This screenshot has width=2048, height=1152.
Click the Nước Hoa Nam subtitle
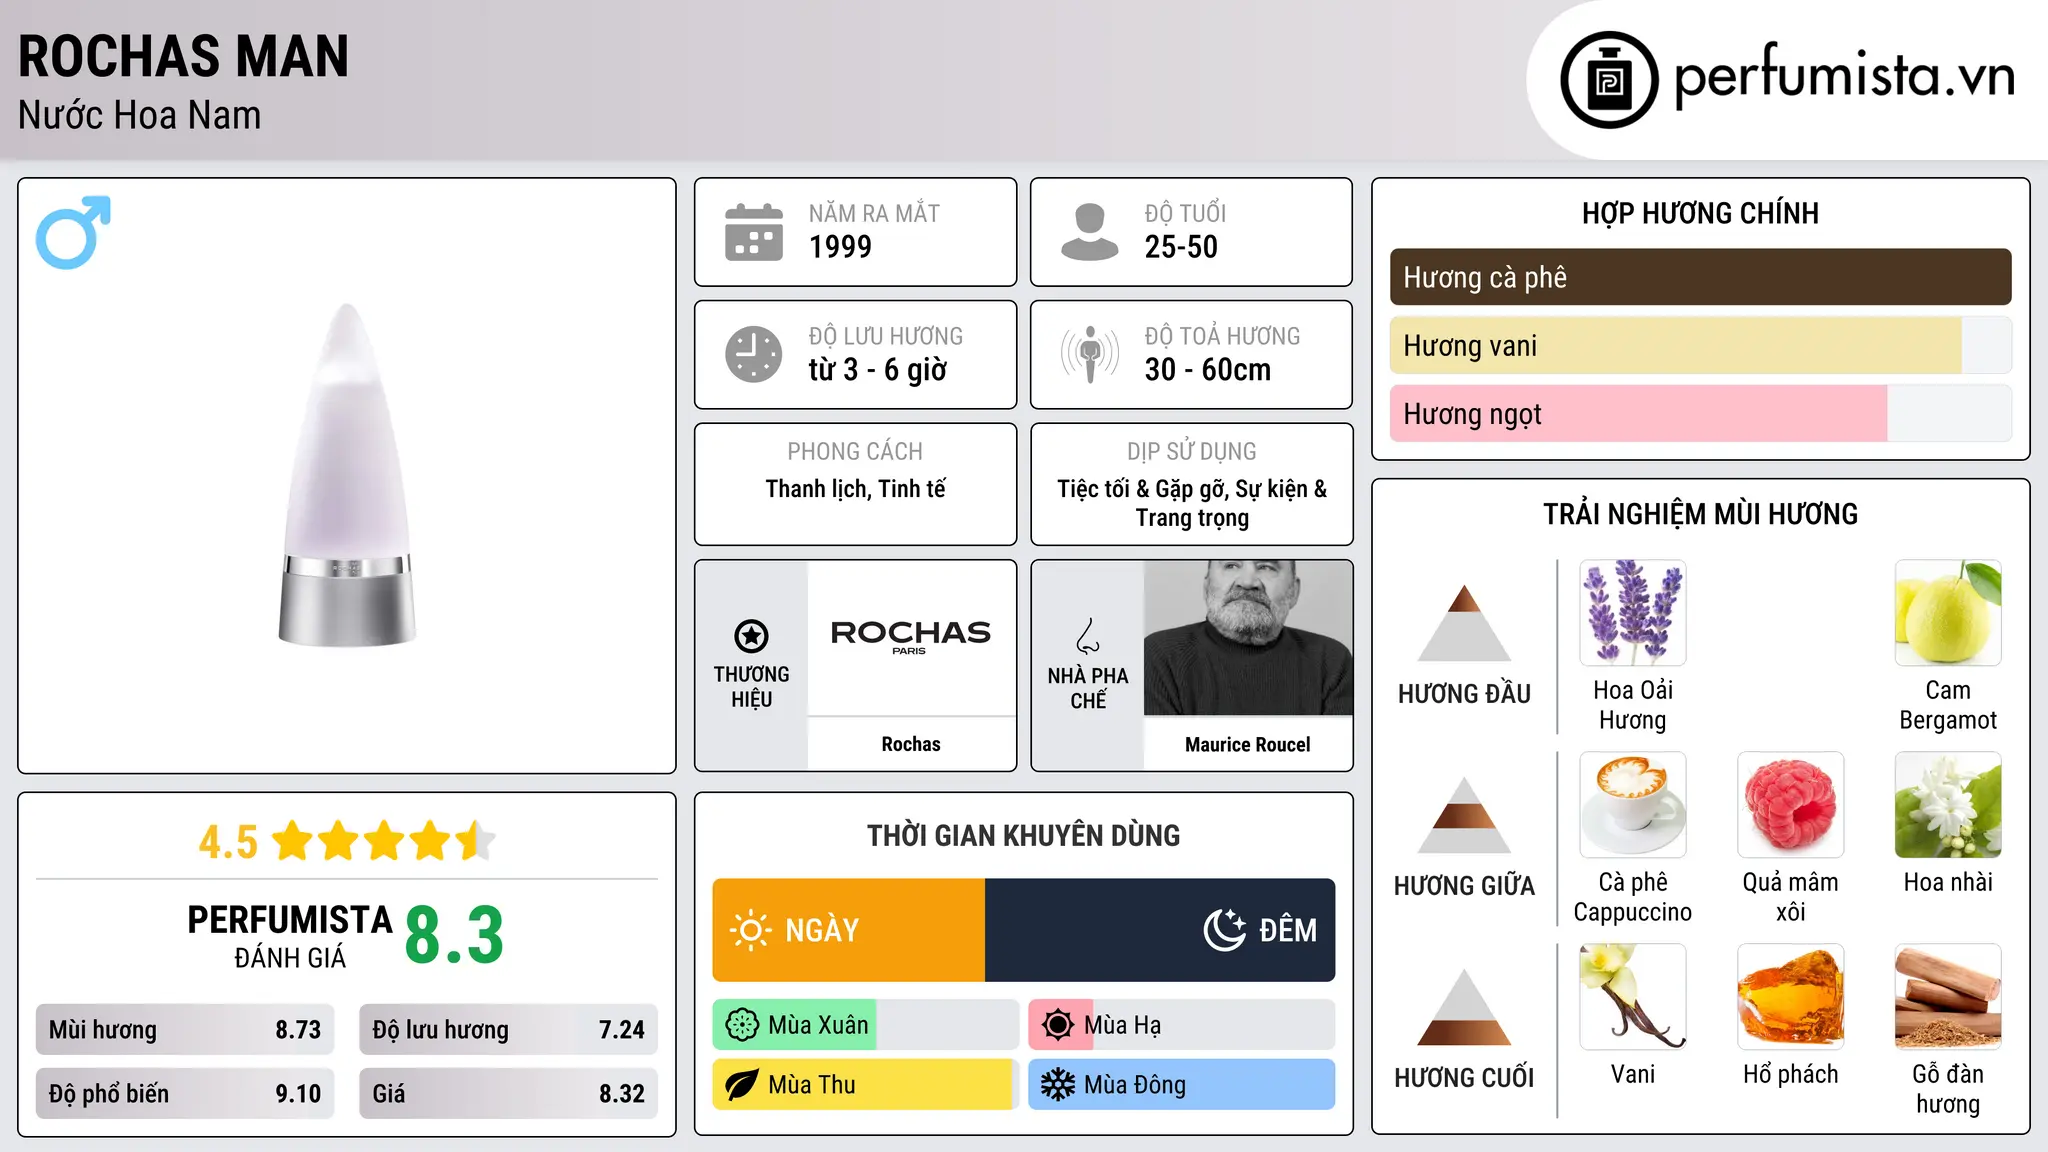[140, 116]
